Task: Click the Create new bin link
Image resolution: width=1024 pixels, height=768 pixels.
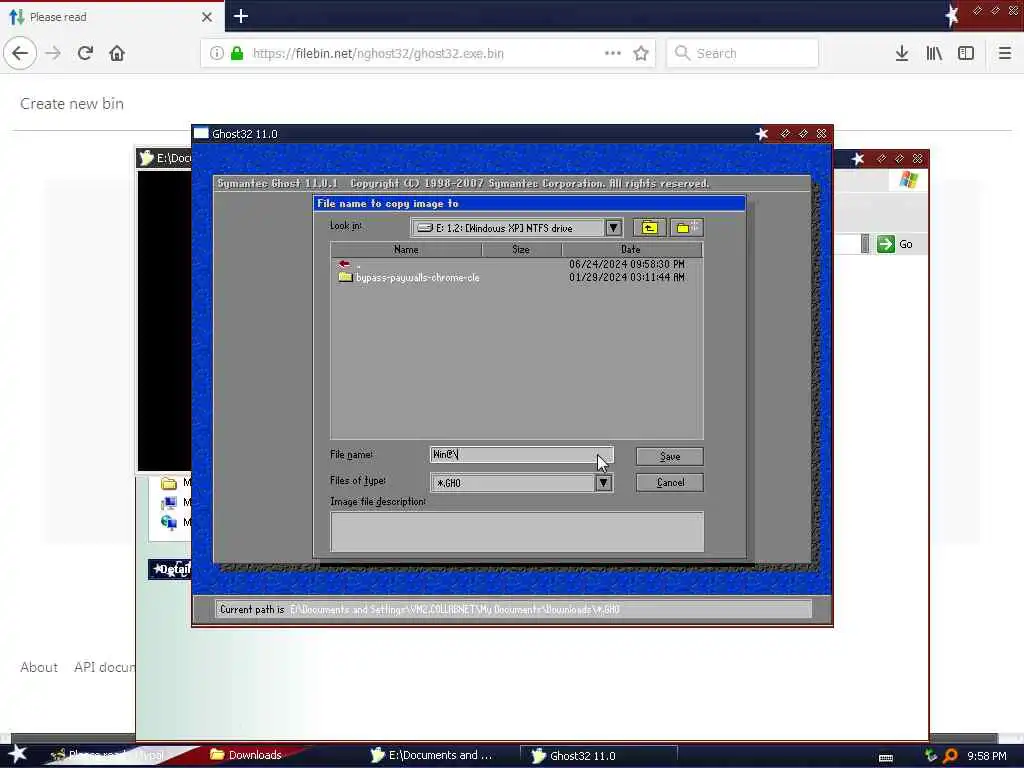Action: pyautogui.click(x=72, y=104)
